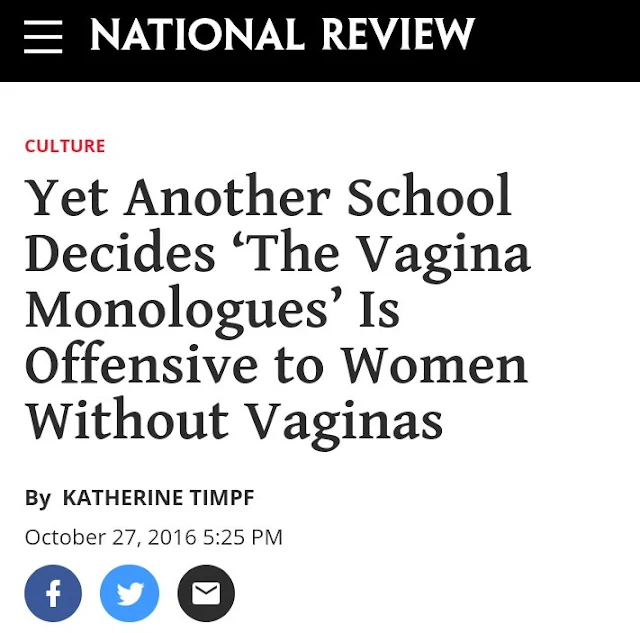Click the headline line "Monologues' Is"

click(212, 309)
